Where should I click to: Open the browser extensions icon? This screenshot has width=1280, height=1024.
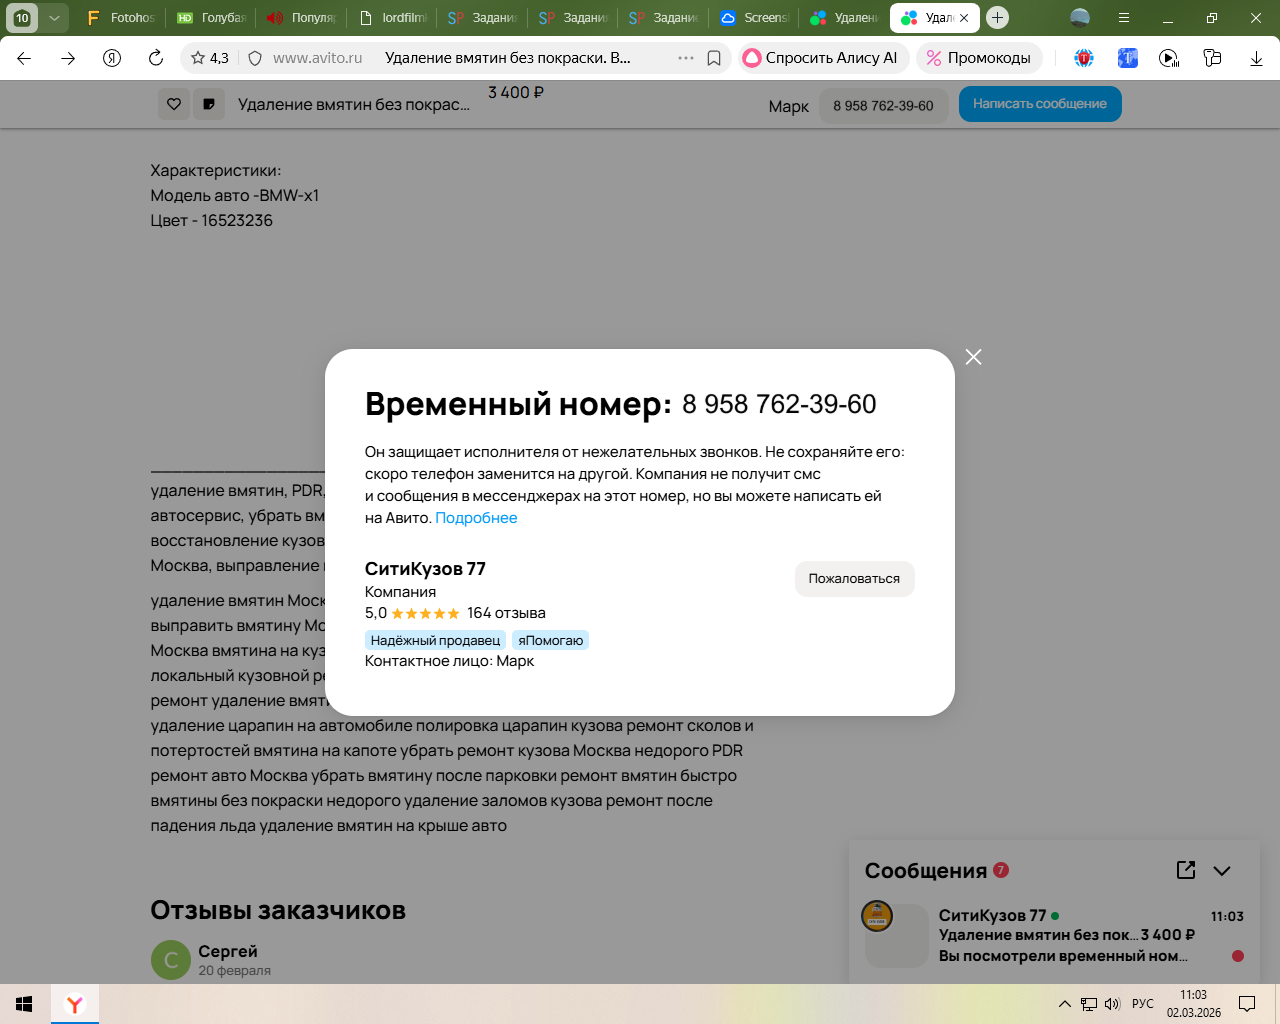click(1213, 58)
